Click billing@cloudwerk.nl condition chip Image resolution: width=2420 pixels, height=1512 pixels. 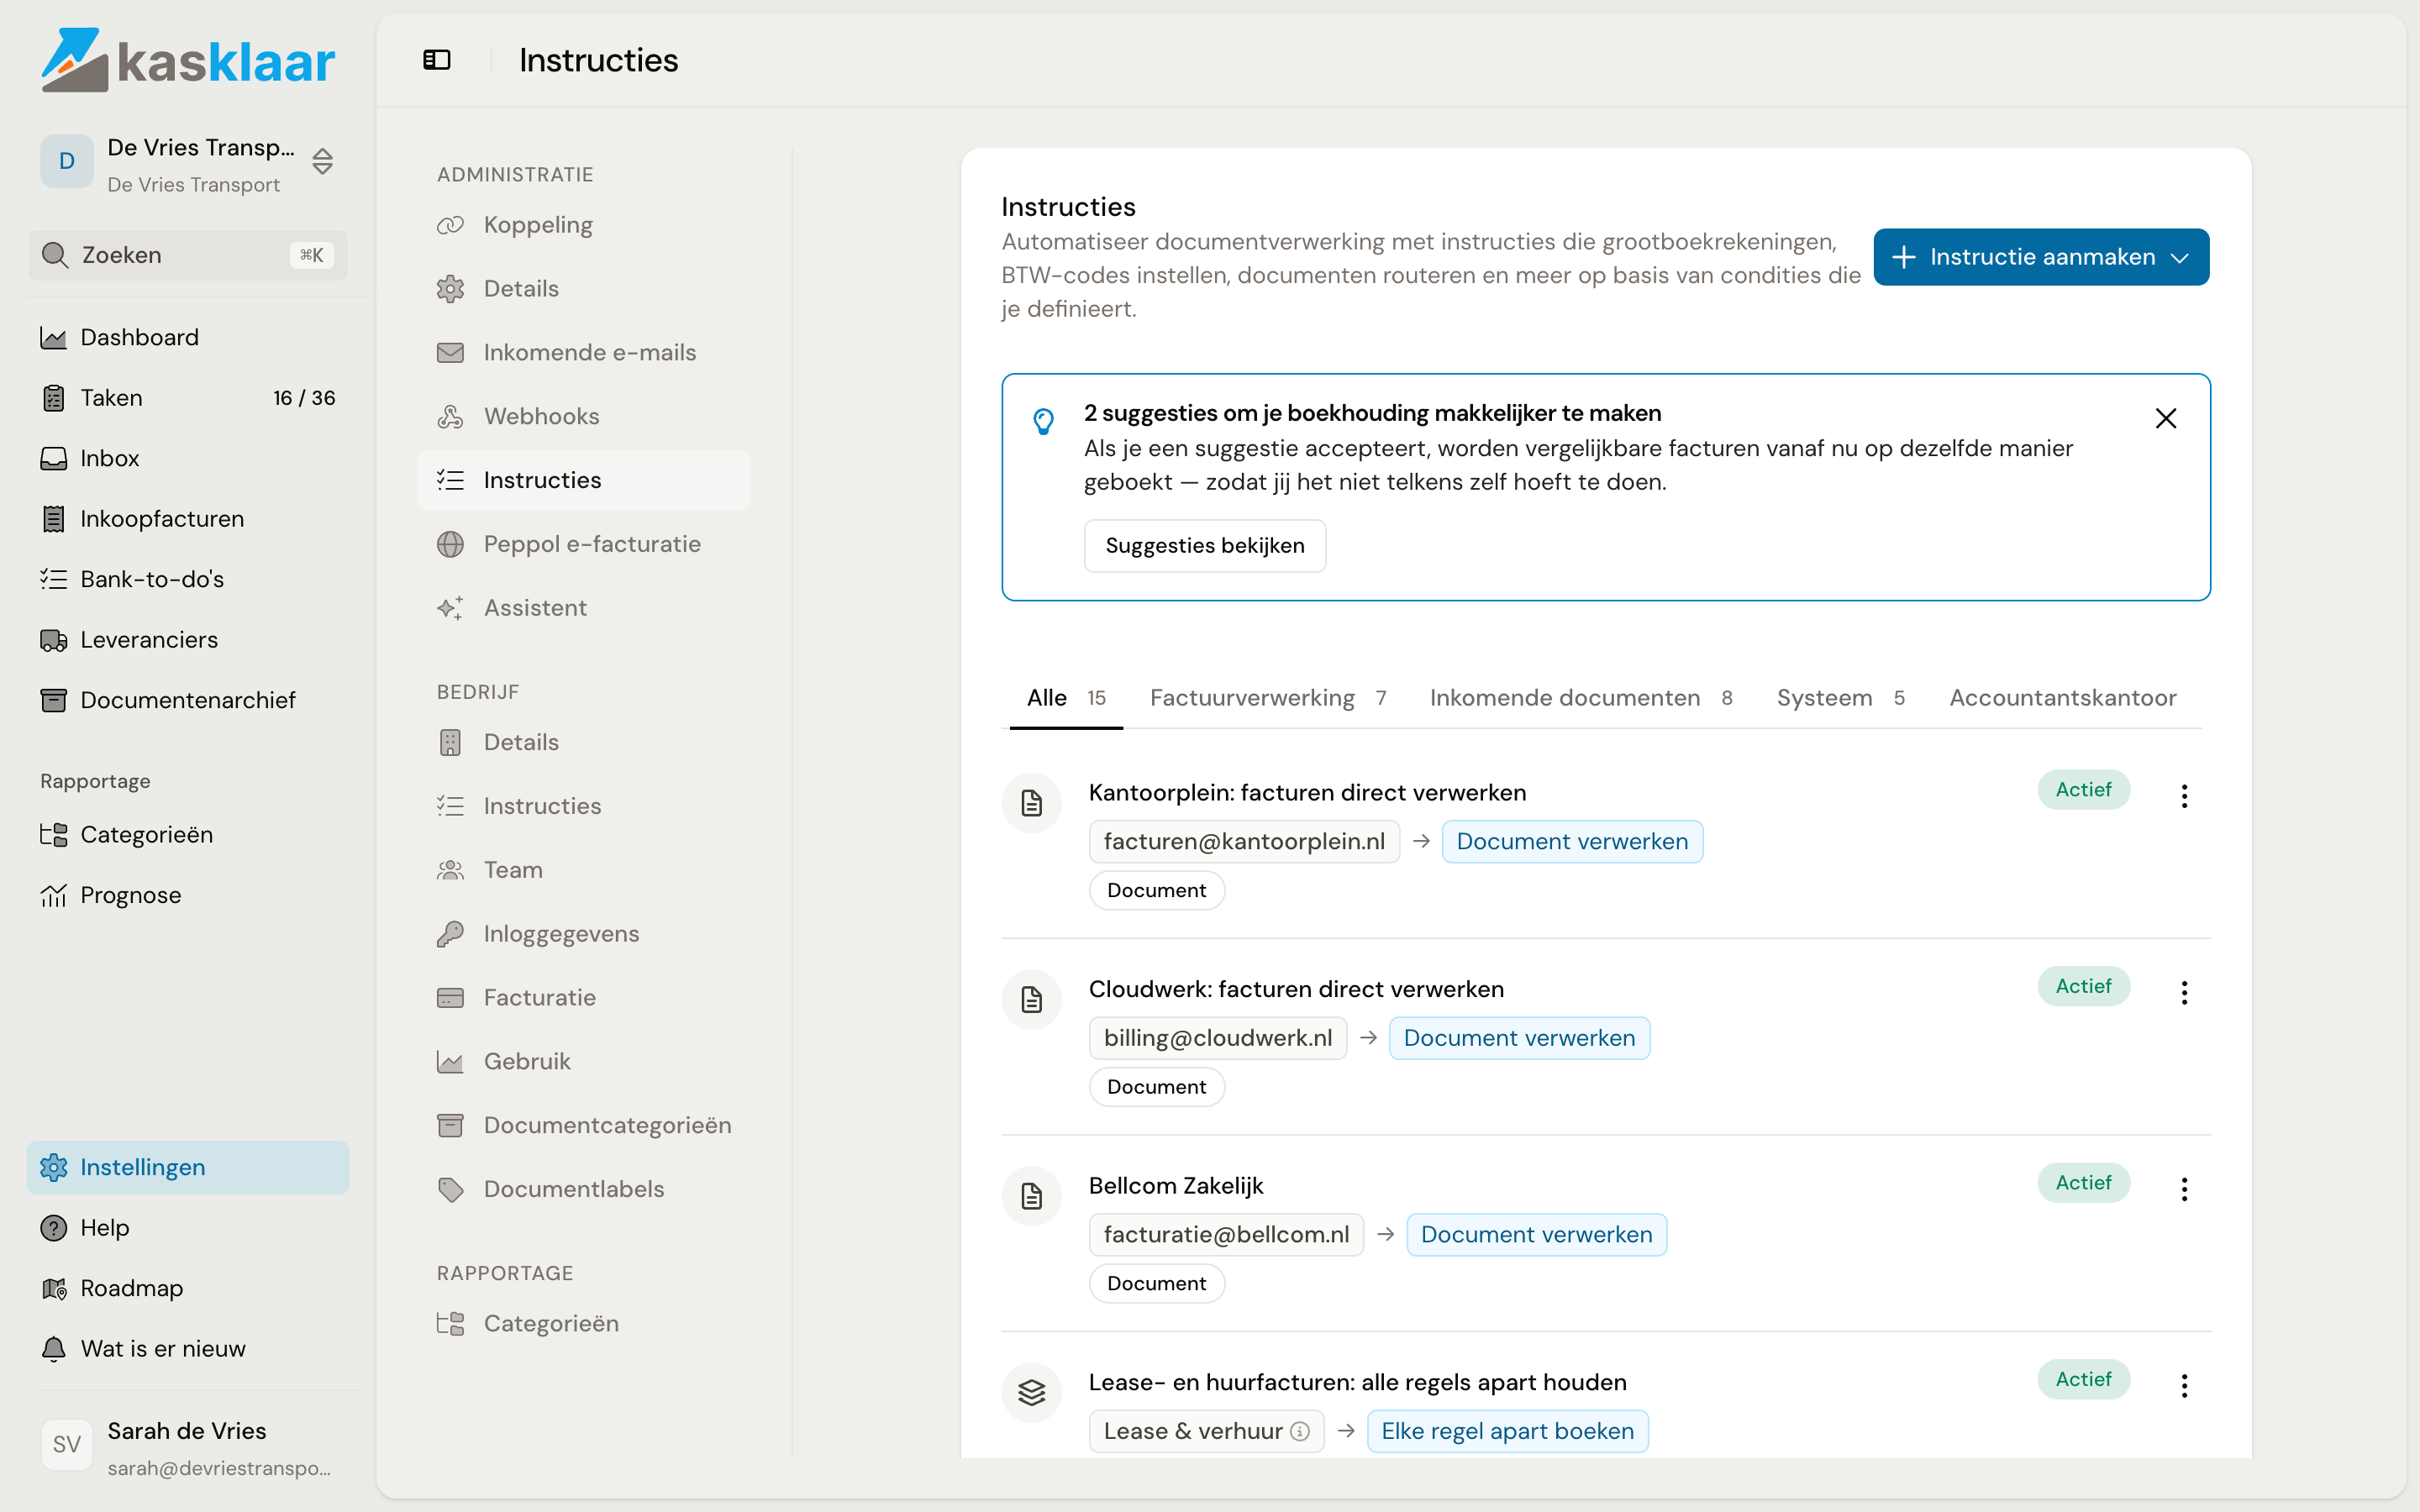[x=1218, y=1039]
